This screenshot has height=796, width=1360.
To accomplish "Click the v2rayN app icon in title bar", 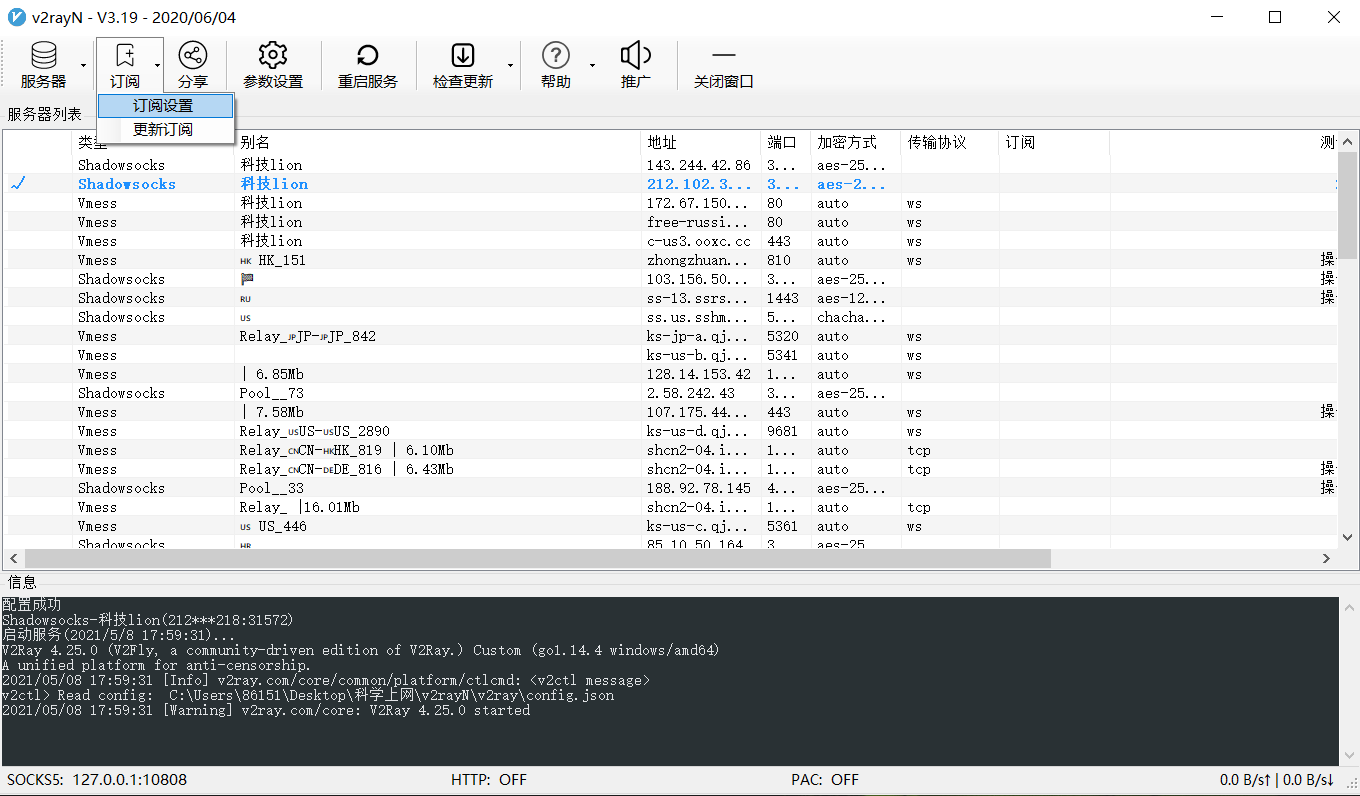I will coord(16,17).
